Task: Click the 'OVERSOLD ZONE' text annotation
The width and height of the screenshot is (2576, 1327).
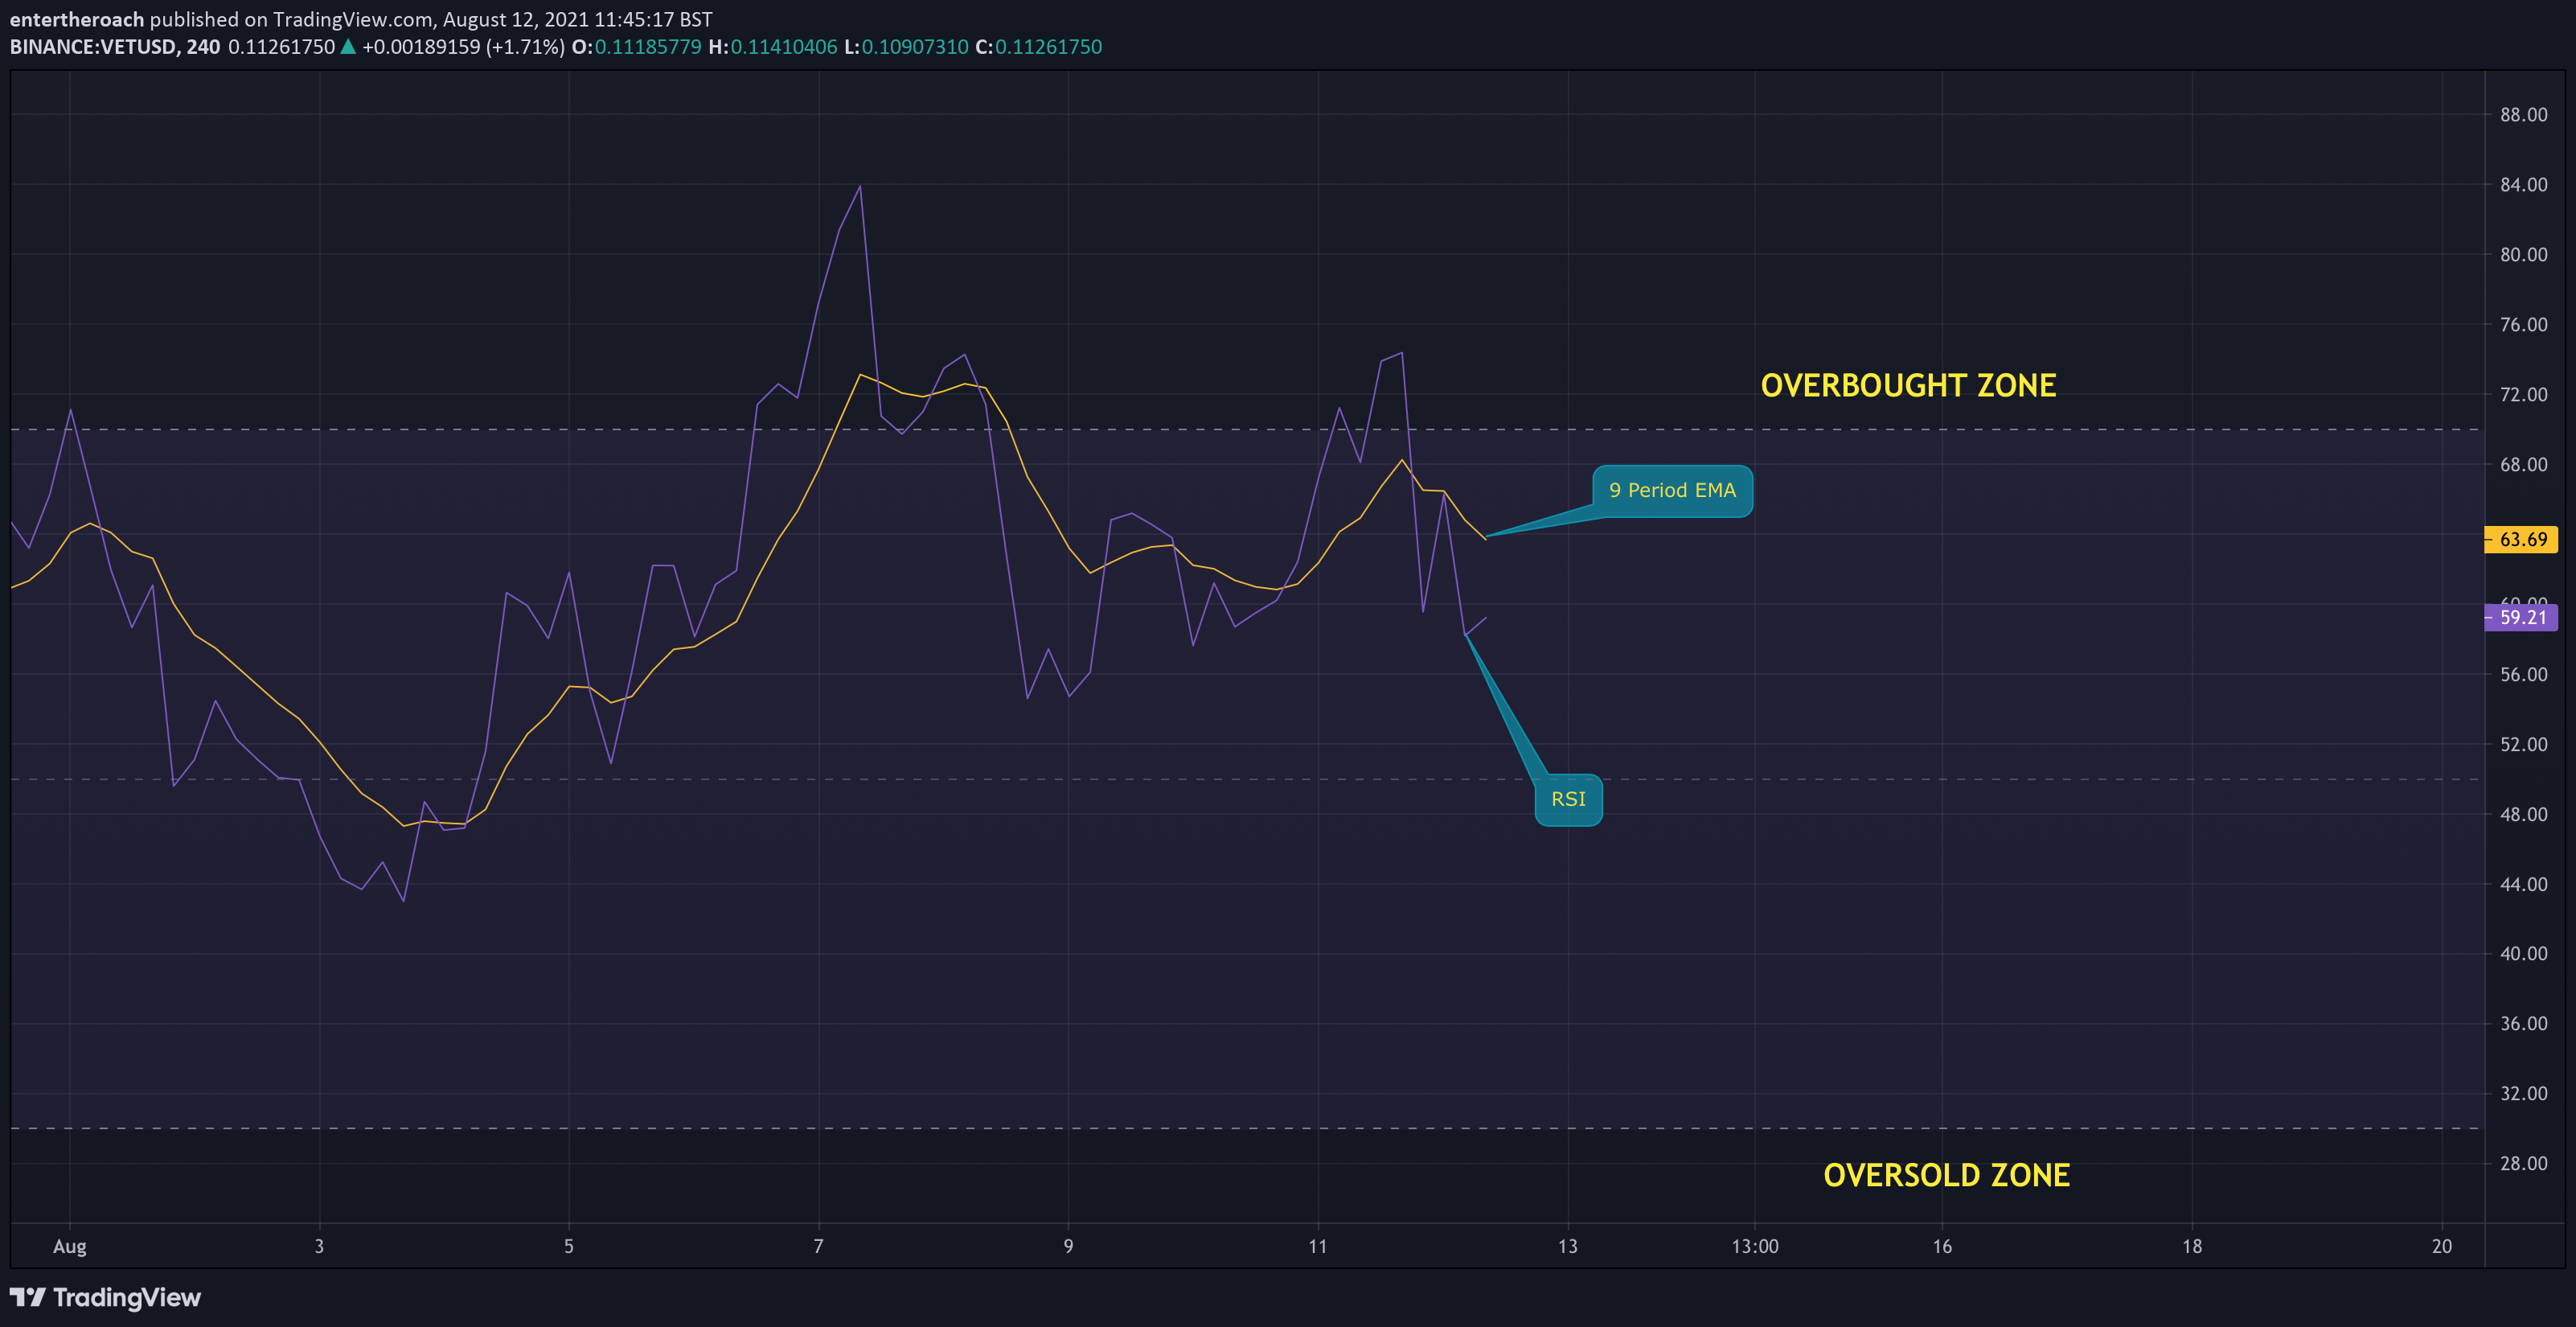Action: (x=1946, y=1175)
